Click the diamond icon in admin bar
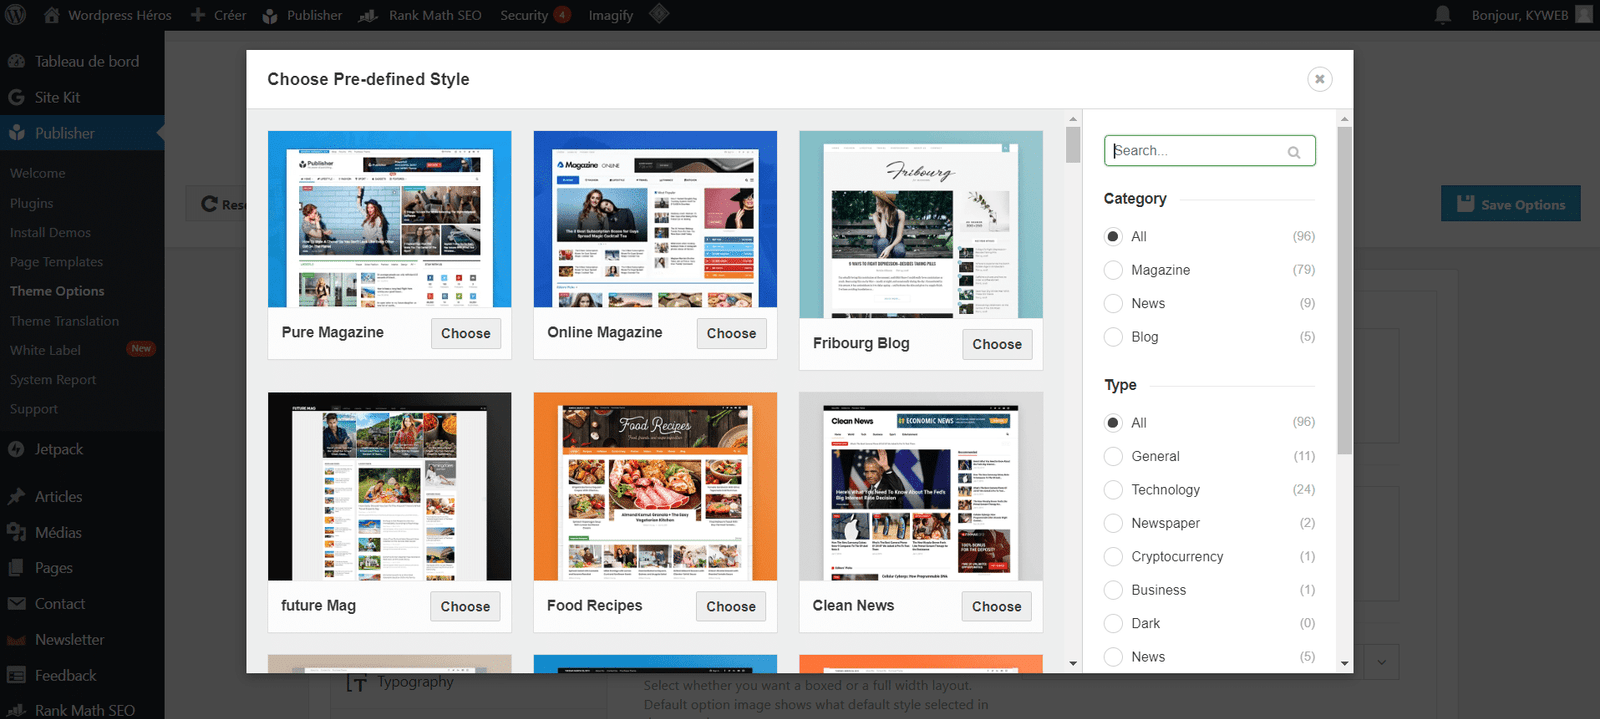The height and width of the screenshot is (719, 1600). (x=658, y=14)
